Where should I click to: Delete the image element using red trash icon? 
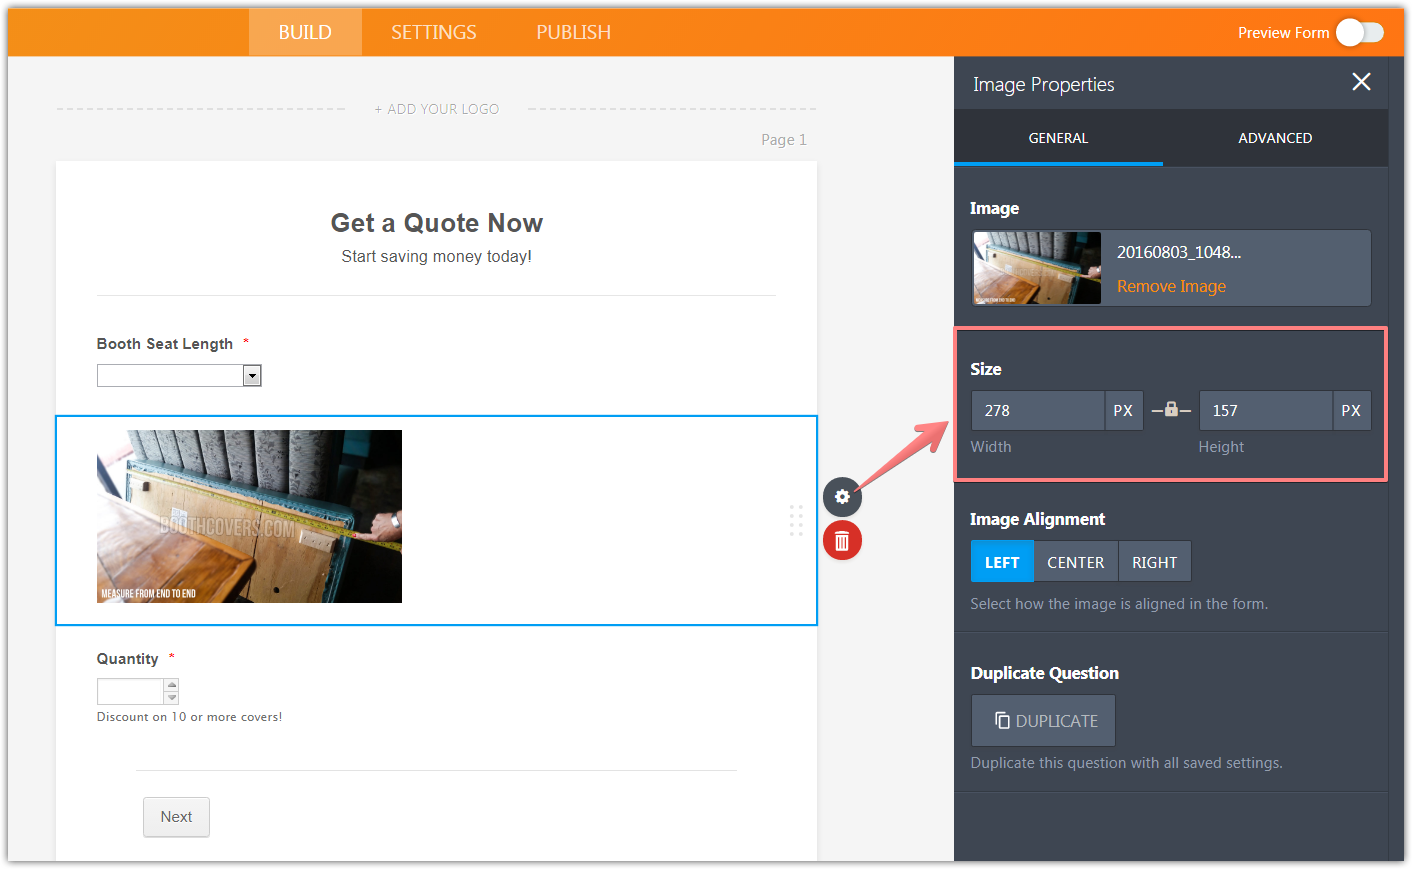[842, 540]
